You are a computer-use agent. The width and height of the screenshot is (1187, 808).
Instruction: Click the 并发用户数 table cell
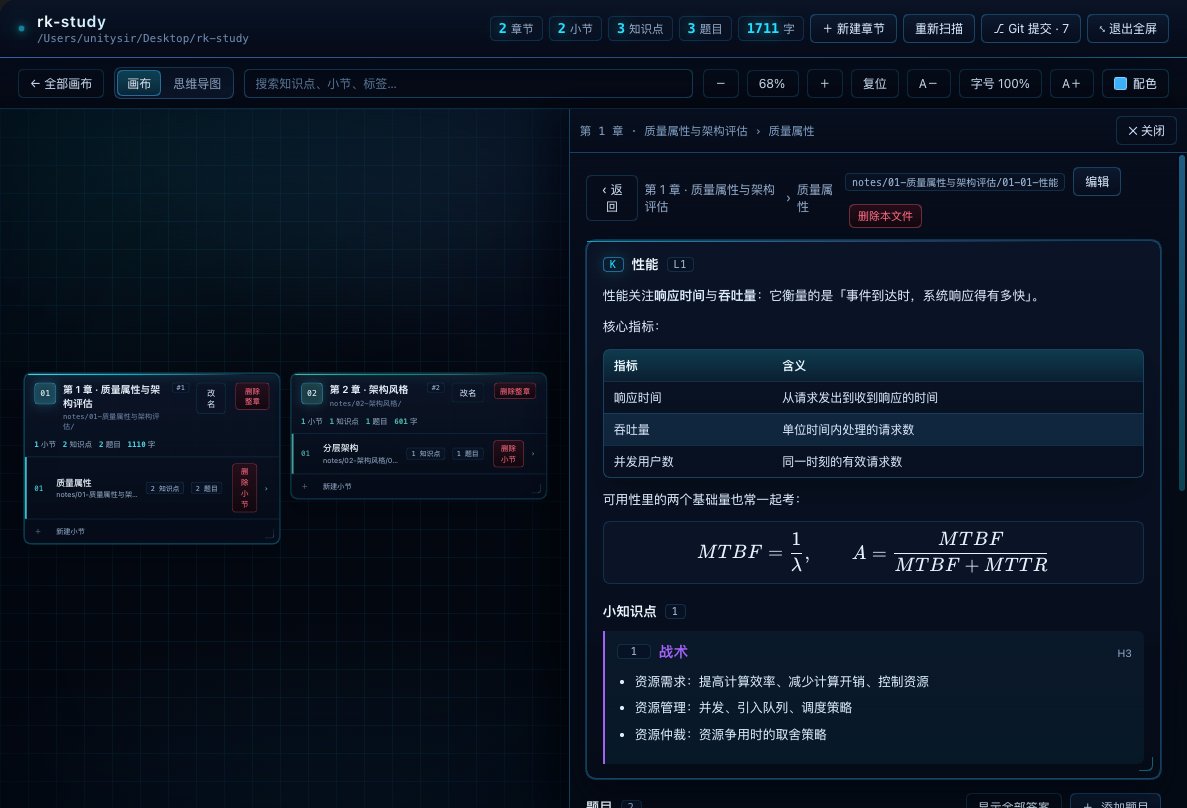(x=643, y=461)
